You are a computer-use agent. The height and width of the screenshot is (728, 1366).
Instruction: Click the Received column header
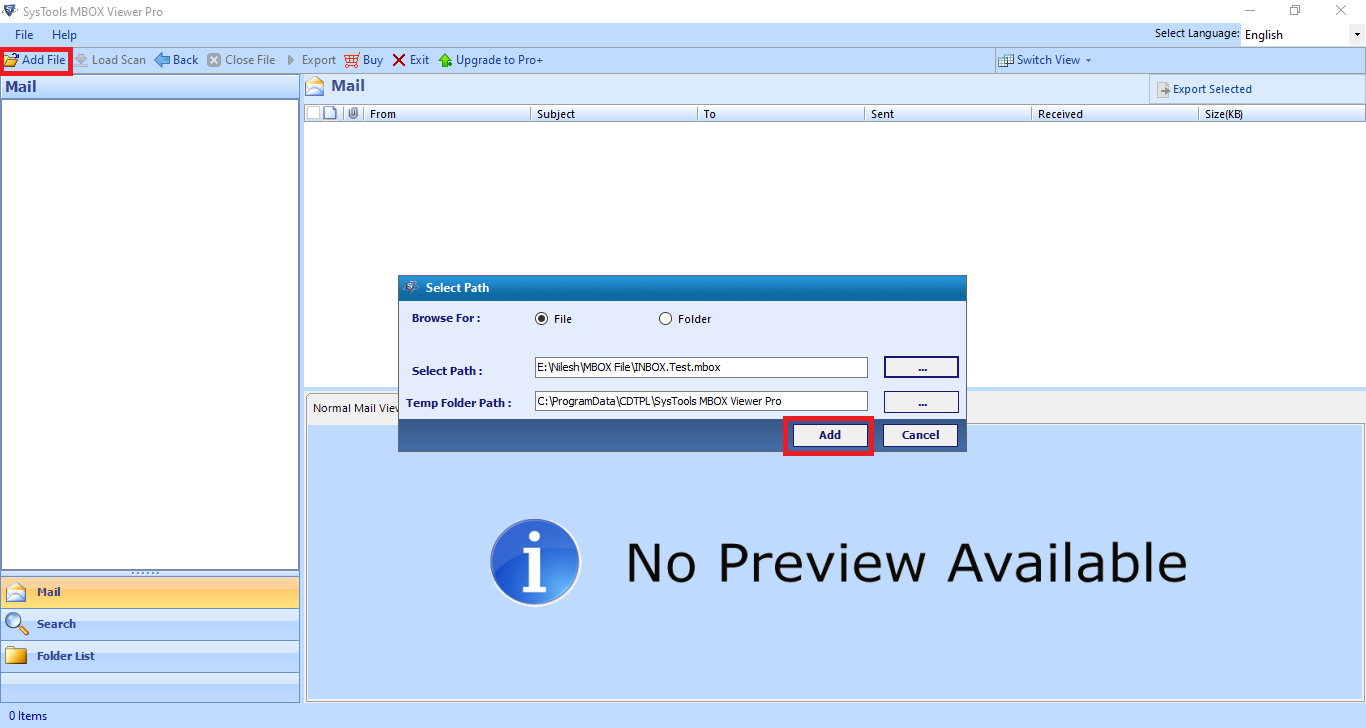pos(1115,114)
